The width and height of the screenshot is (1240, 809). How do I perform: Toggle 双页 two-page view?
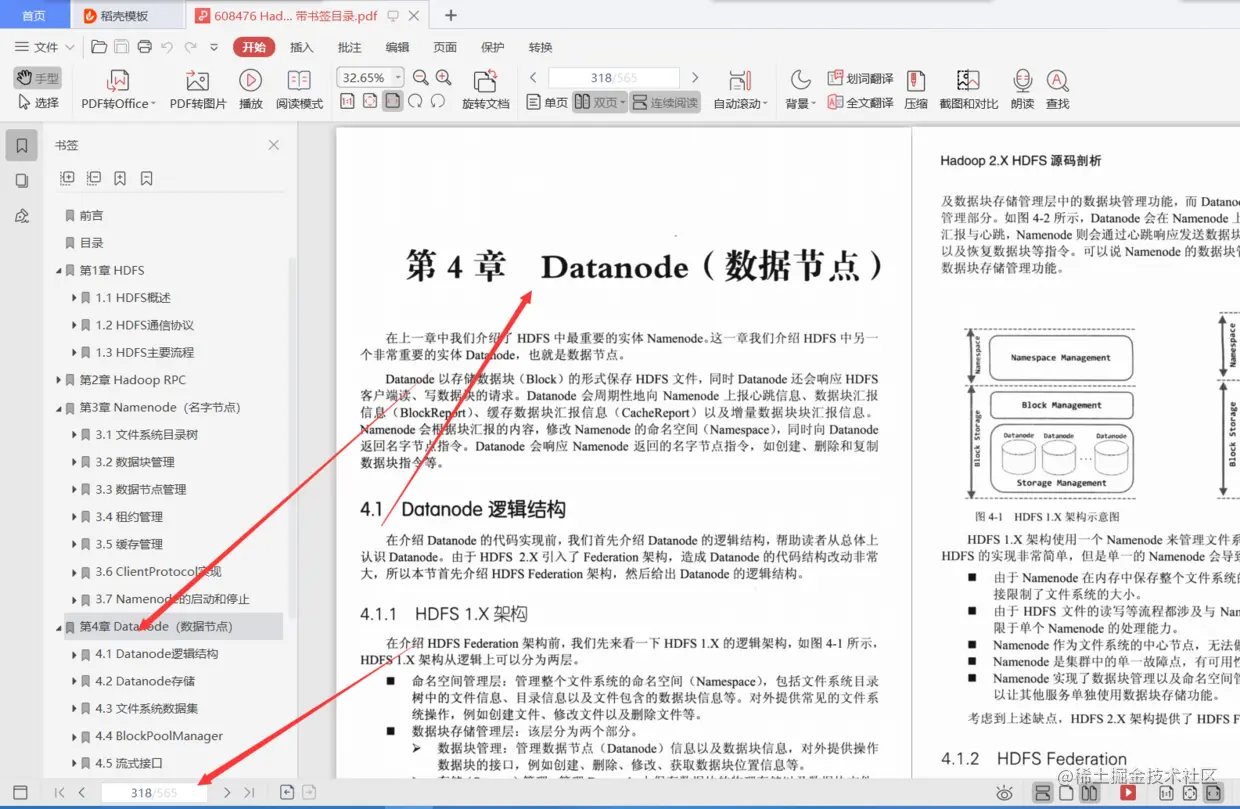click(x=600, y=102)
